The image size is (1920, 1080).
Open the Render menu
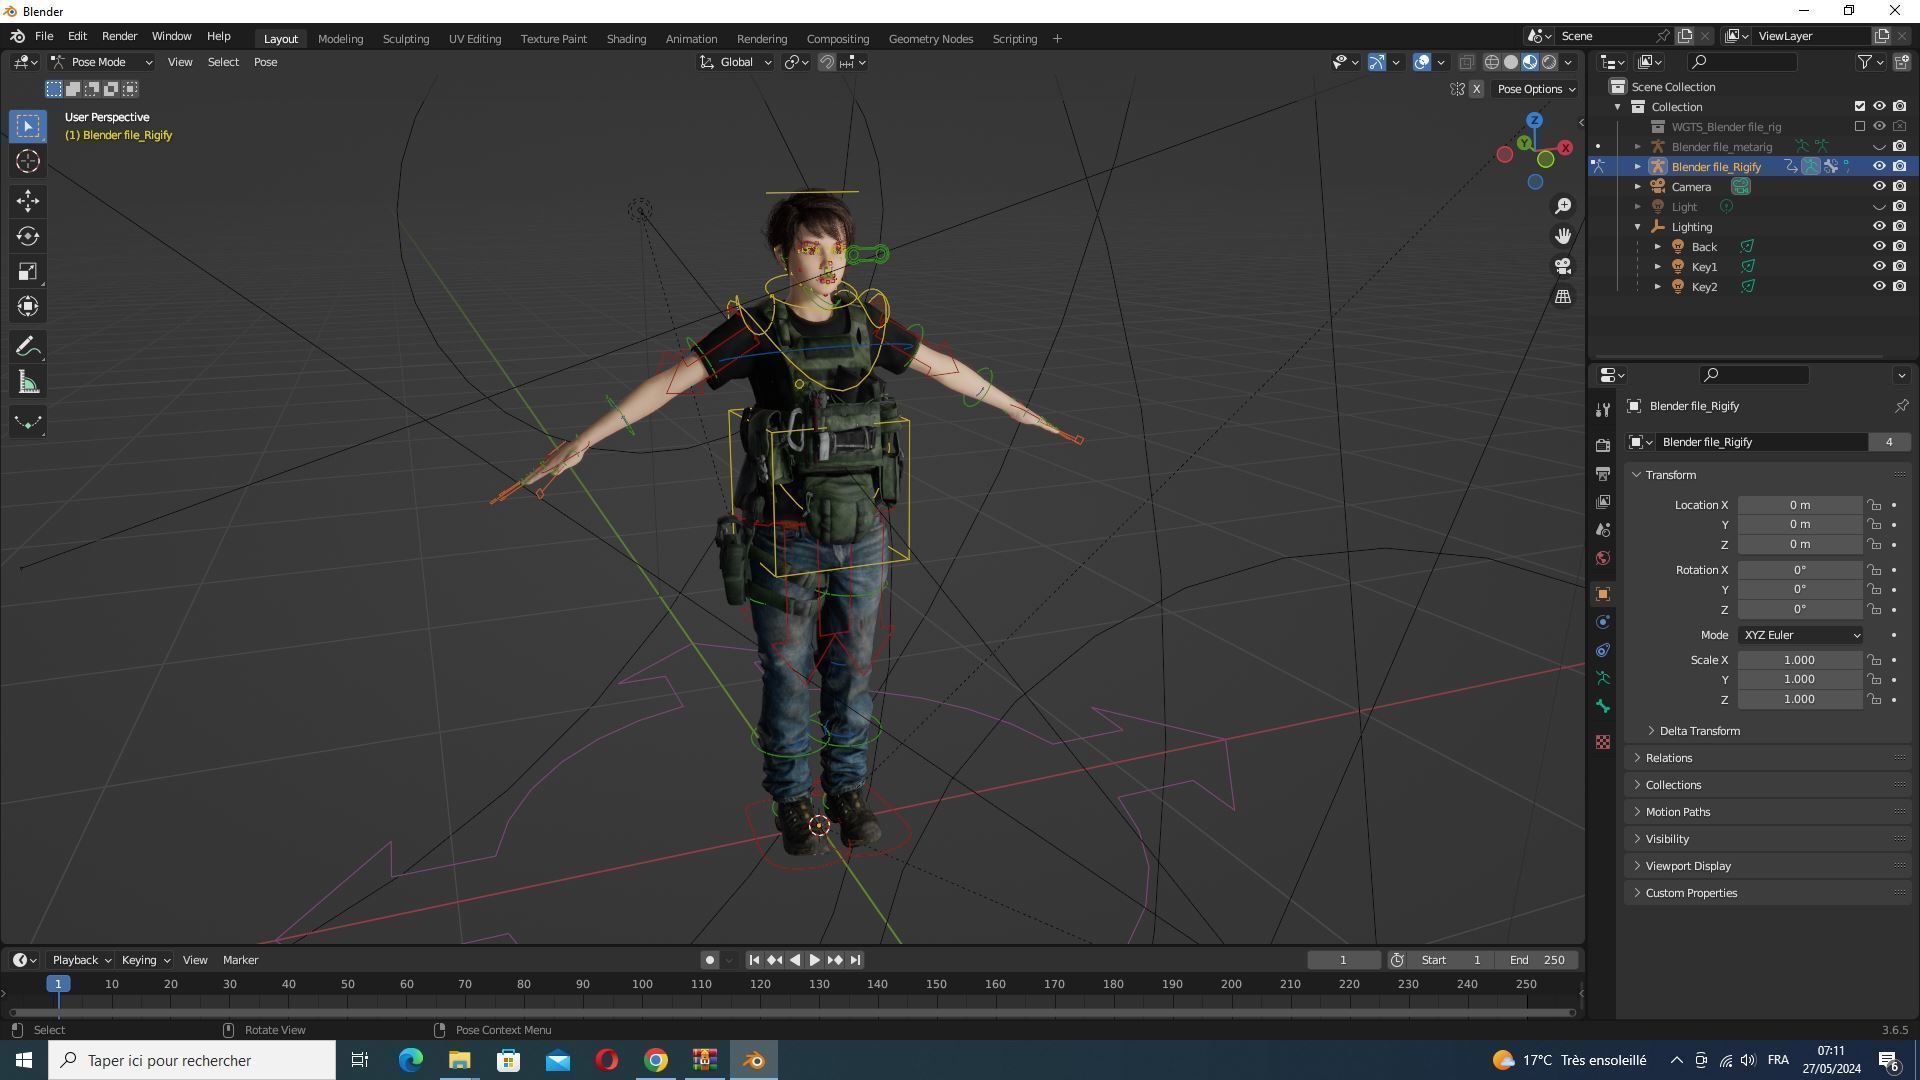point(119,36)
